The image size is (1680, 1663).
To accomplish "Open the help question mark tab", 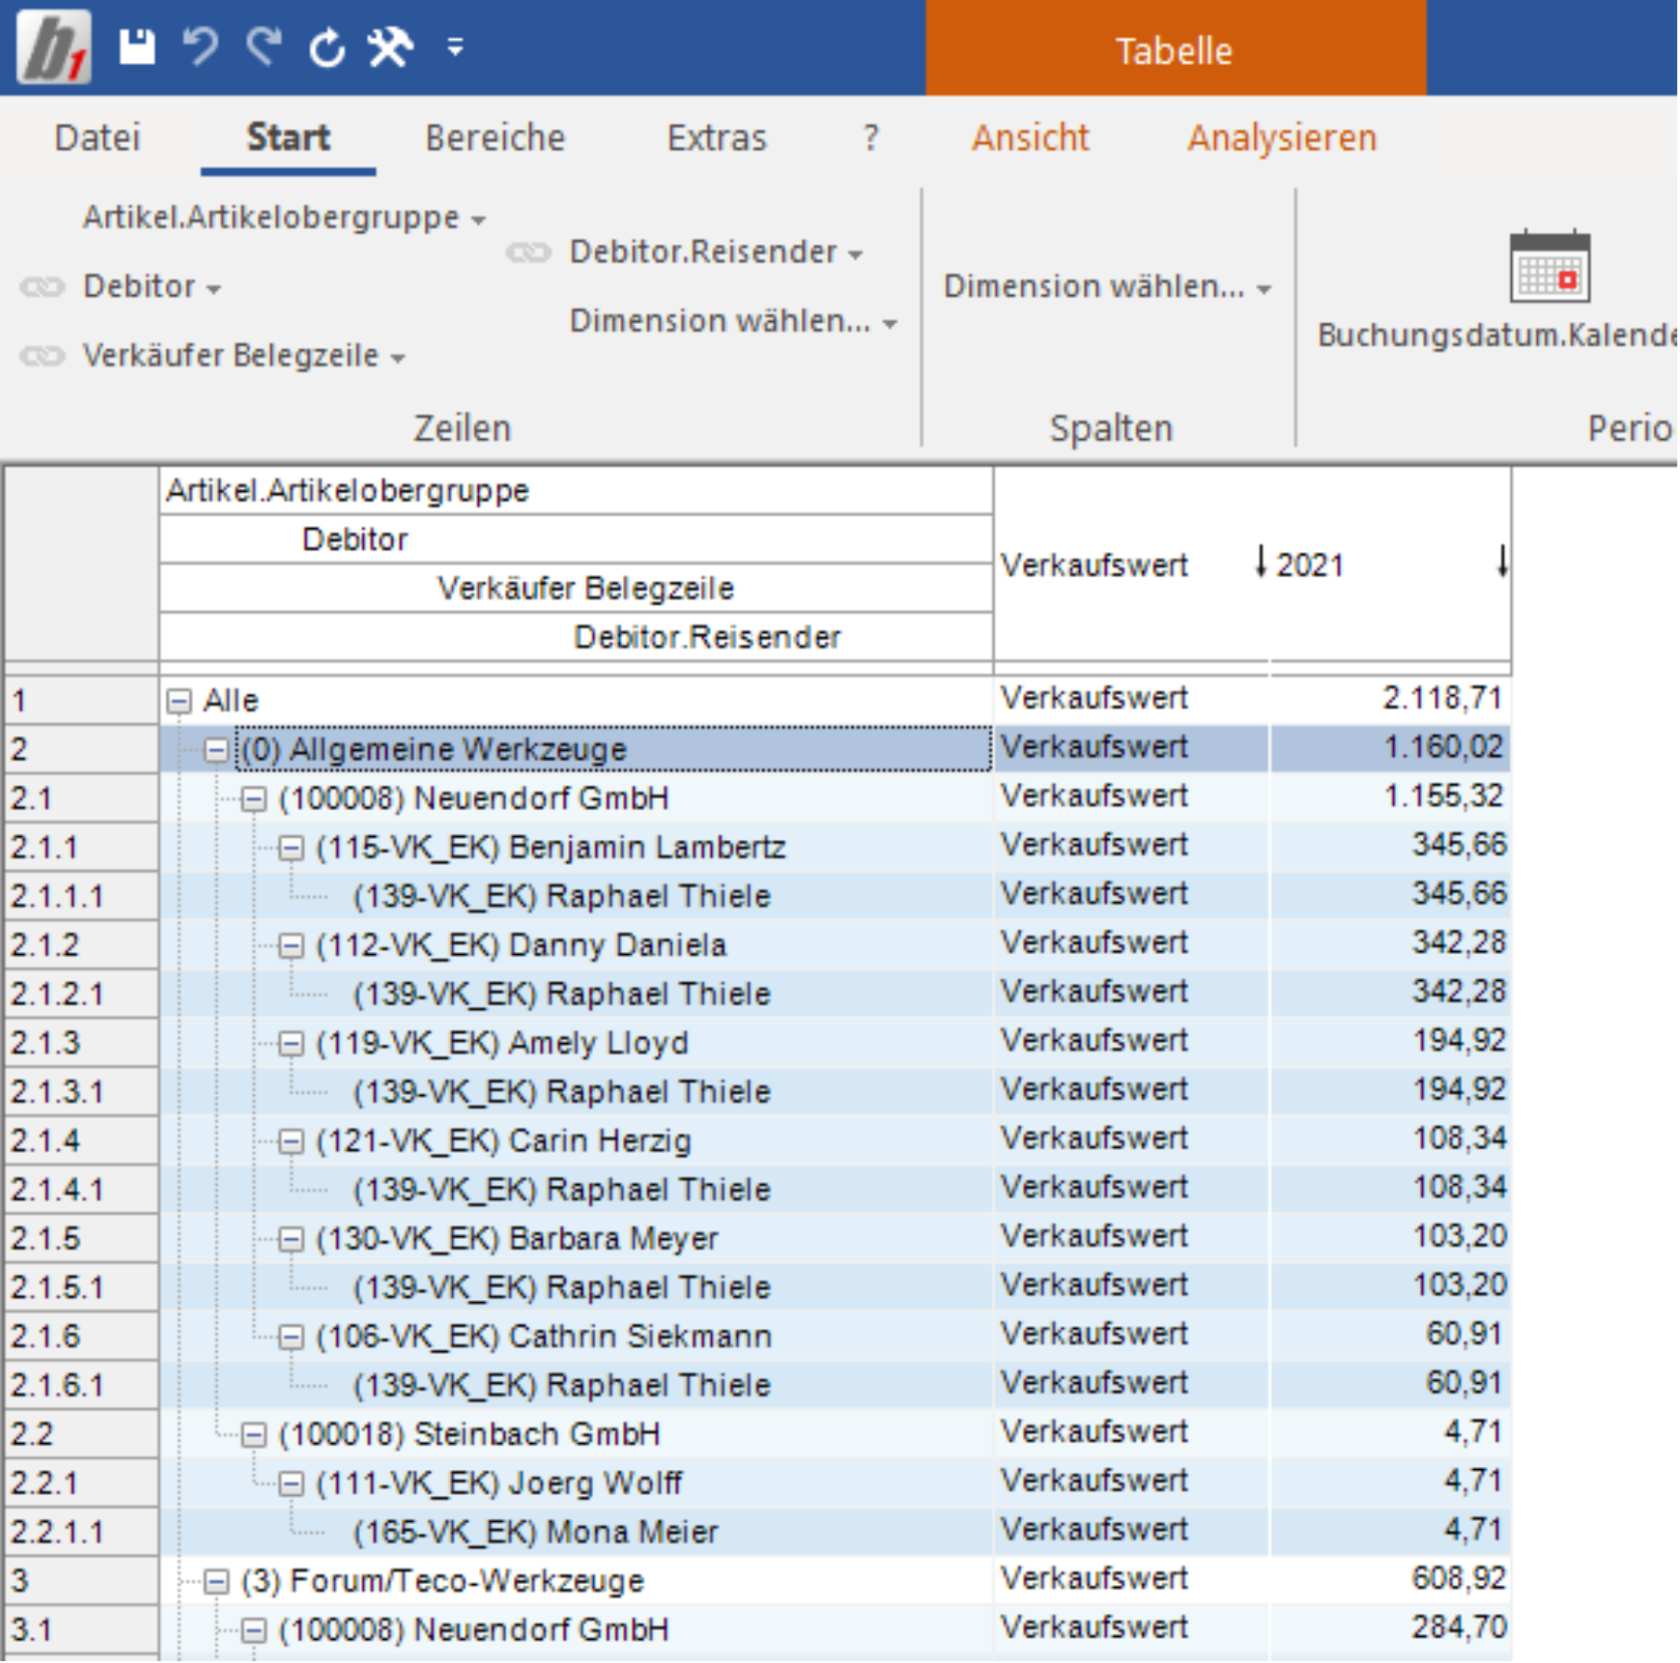I will [871, 138].
